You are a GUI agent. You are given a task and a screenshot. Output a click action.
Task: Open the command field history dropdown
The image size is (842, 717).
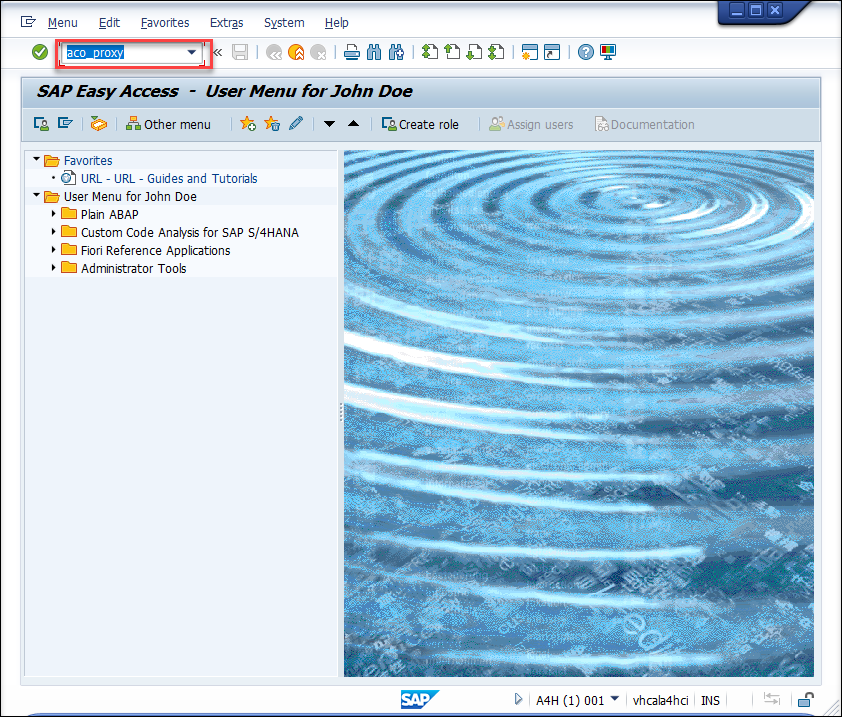point(192,52)
